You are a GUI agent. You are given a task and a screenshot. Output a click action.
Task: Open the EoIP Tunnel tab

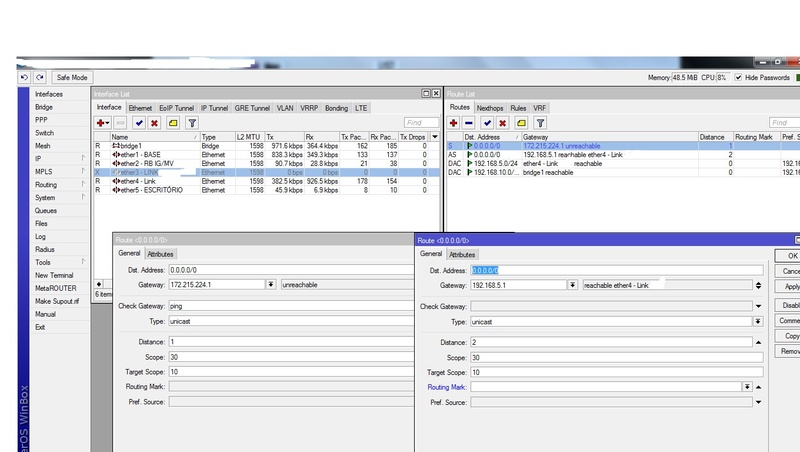(177, 107)
